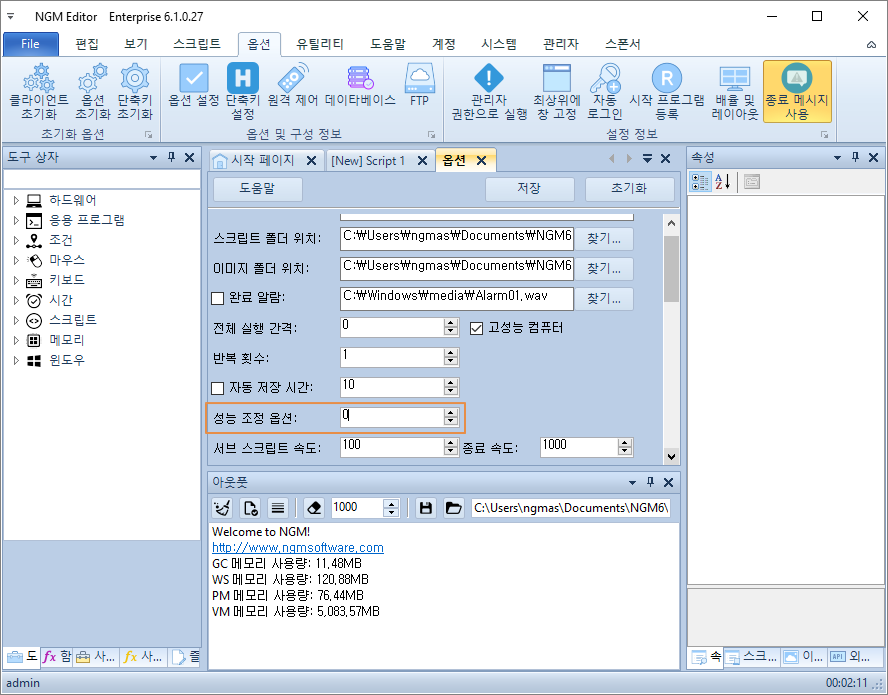
Task: Expand the 응용 프로그램 tree node
Action: (x=16, y=220)
